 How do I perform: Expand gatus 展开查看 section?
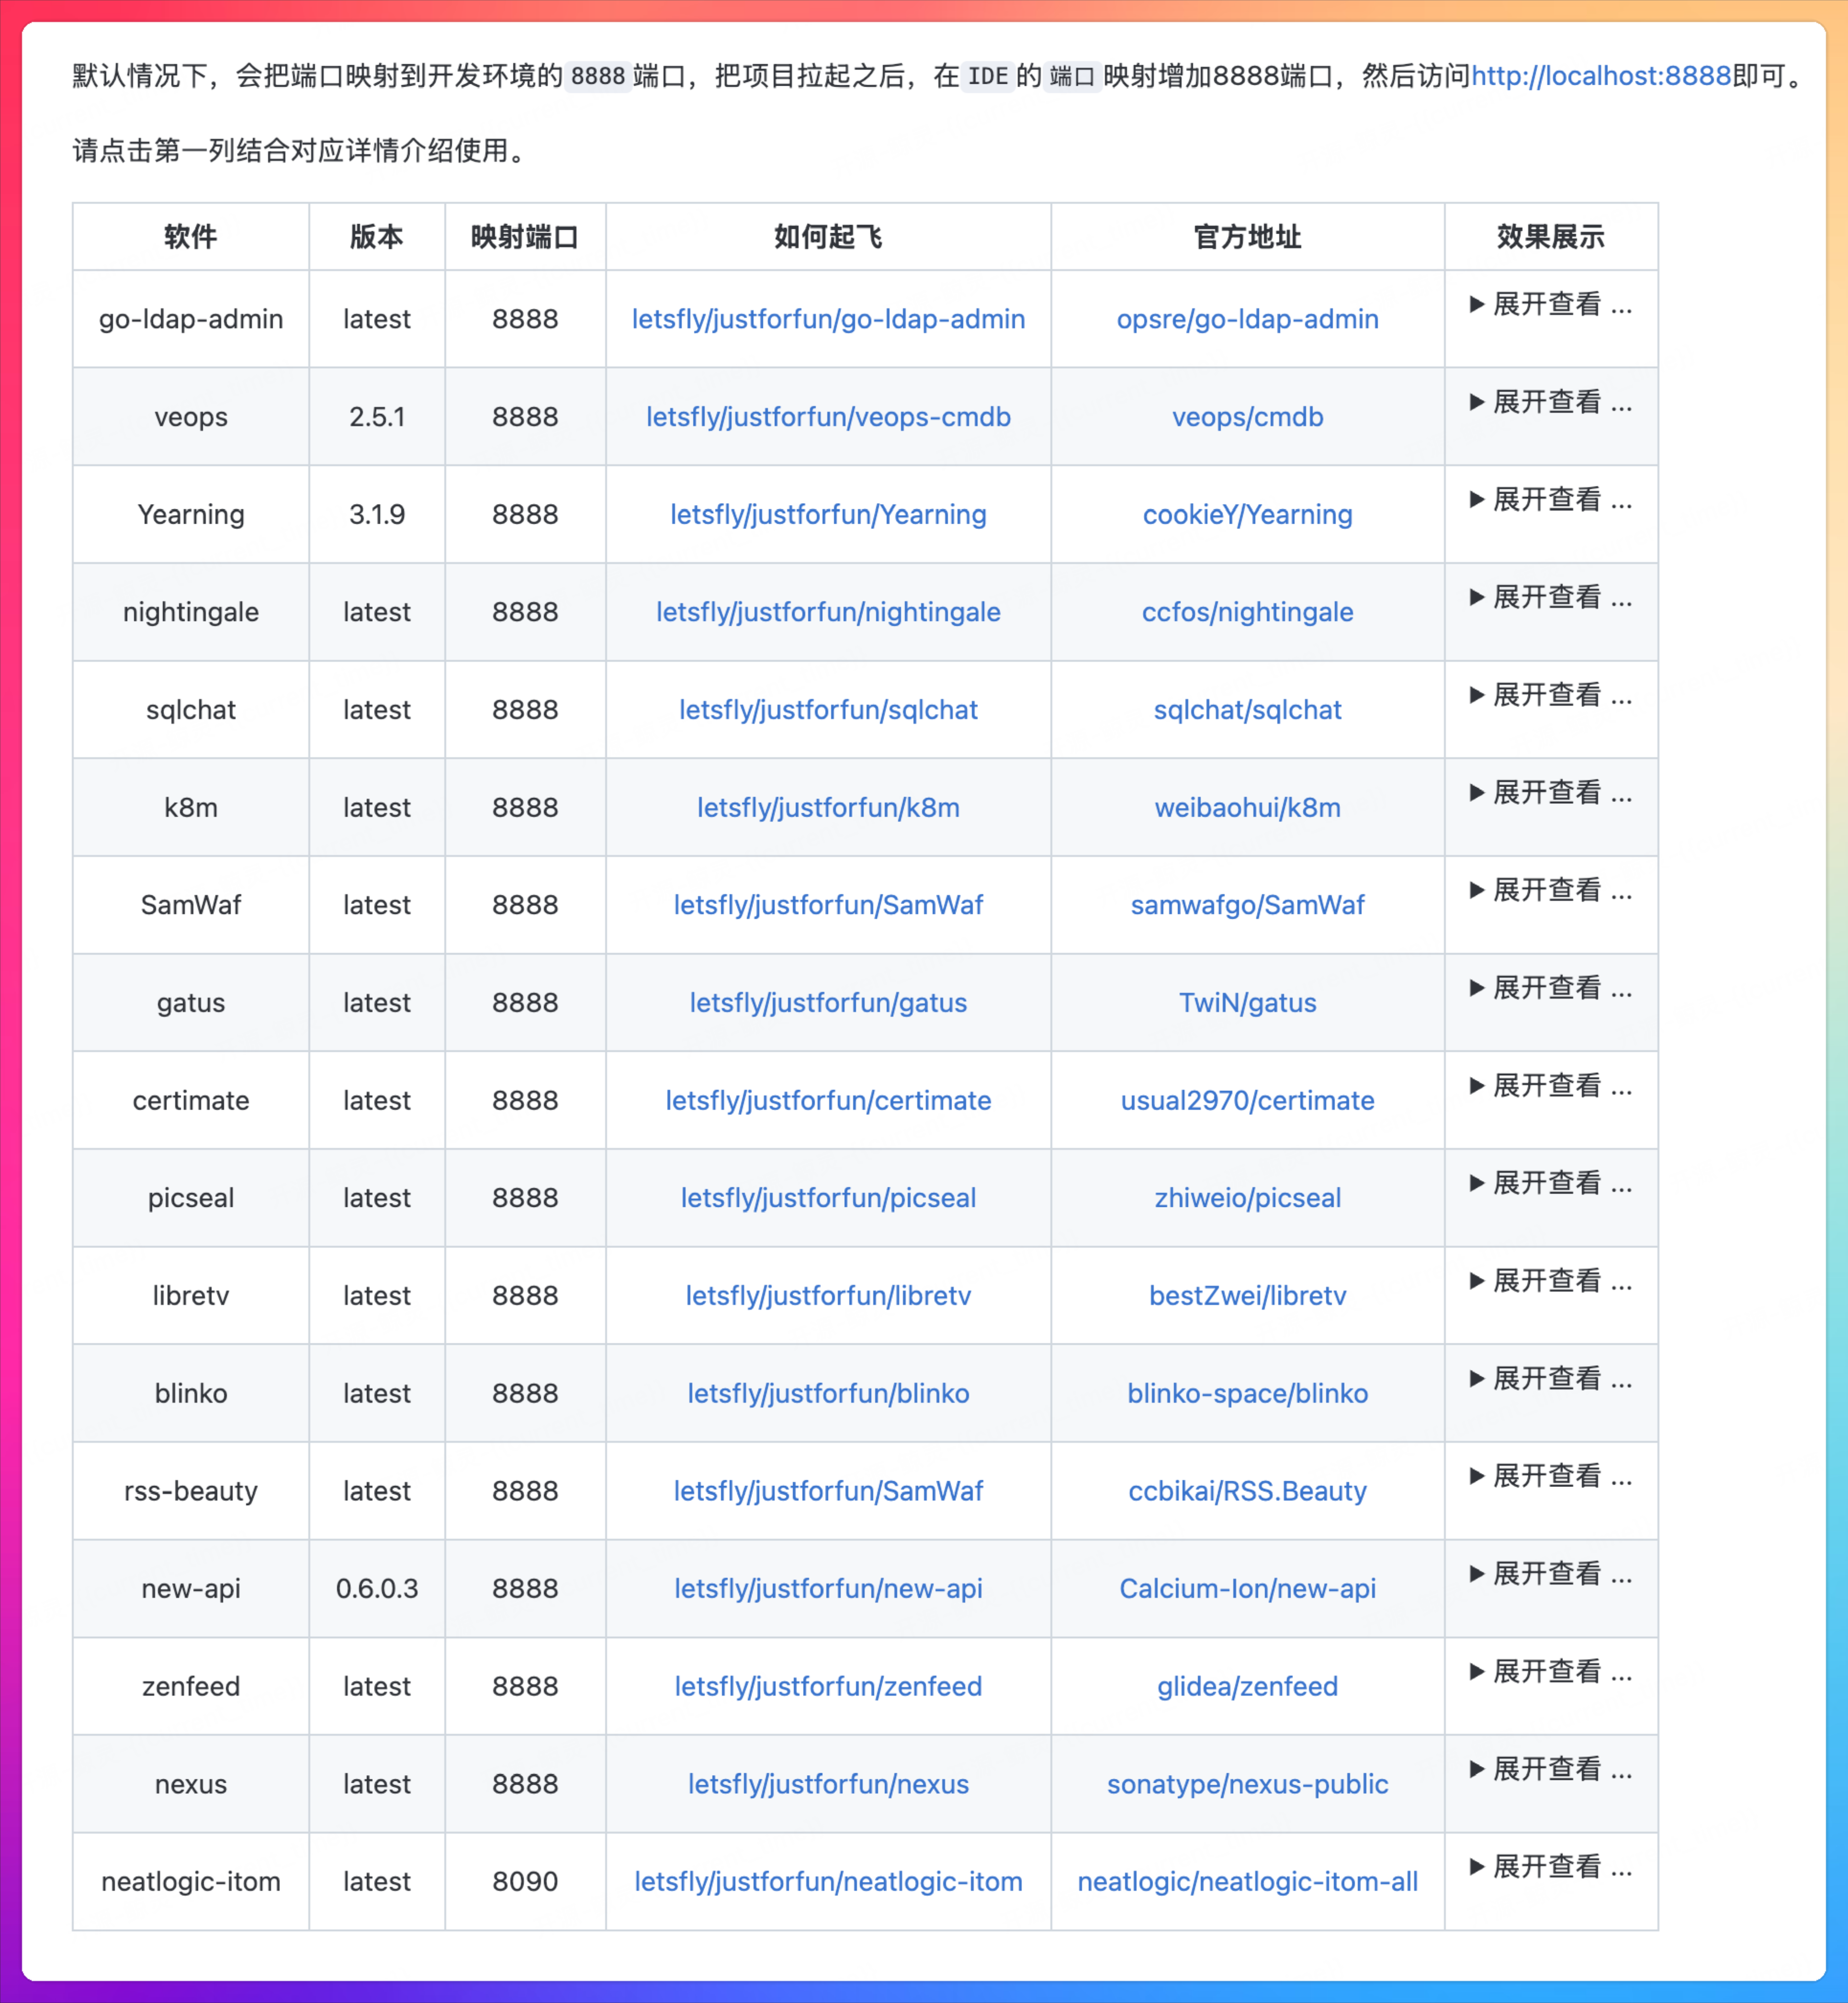tap(1551, 989)
